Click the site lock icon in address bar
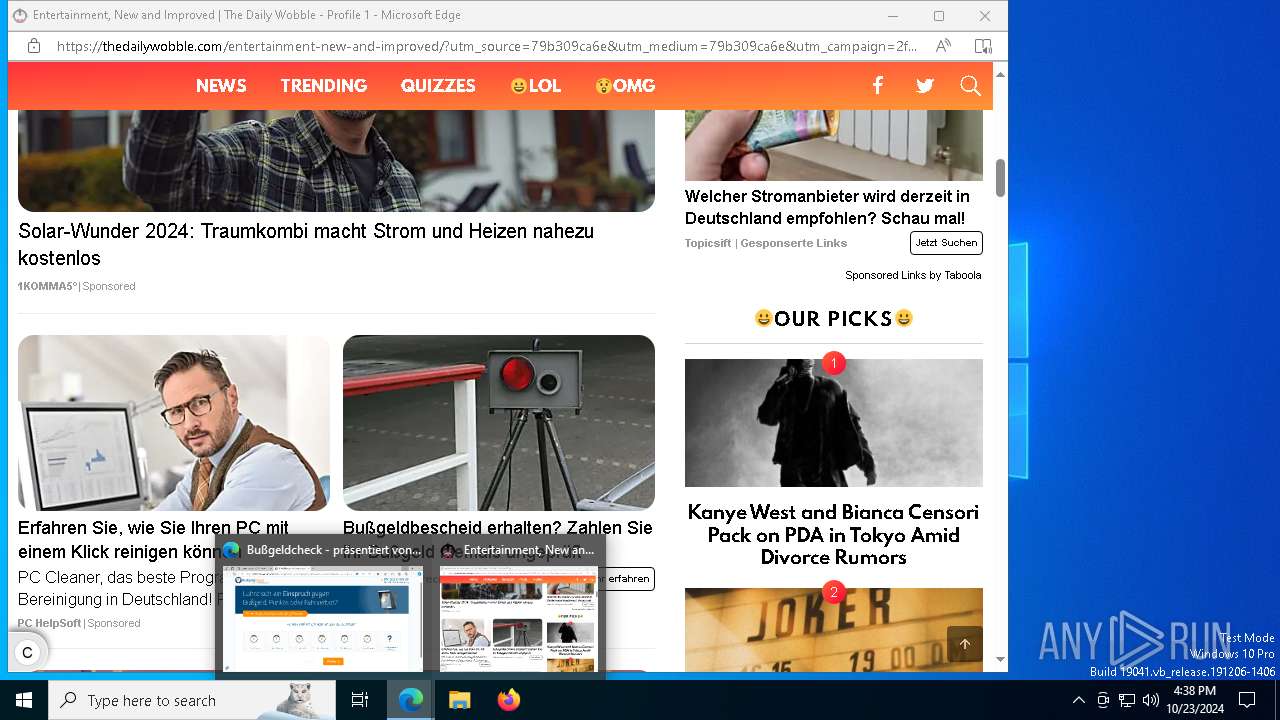The width and height of the screenshot is (1280, 720). [34, 46]
